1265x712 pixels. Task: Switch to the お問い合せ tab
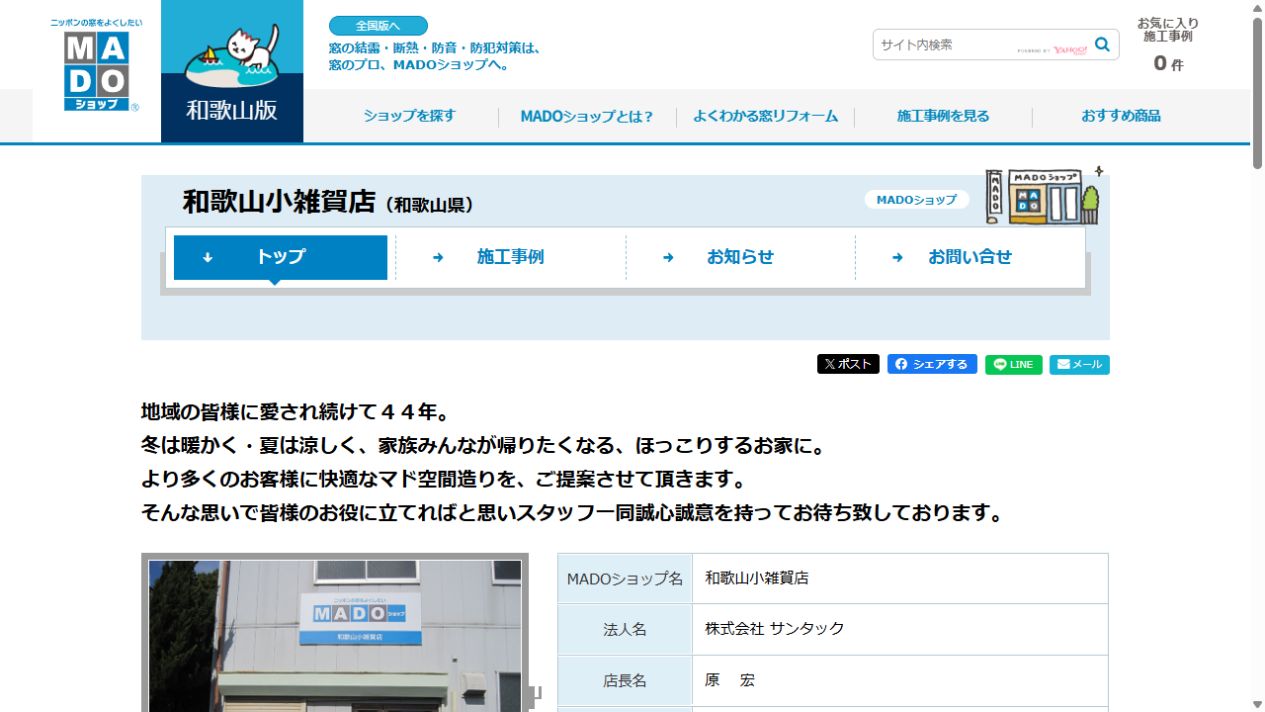coord(970,257)
